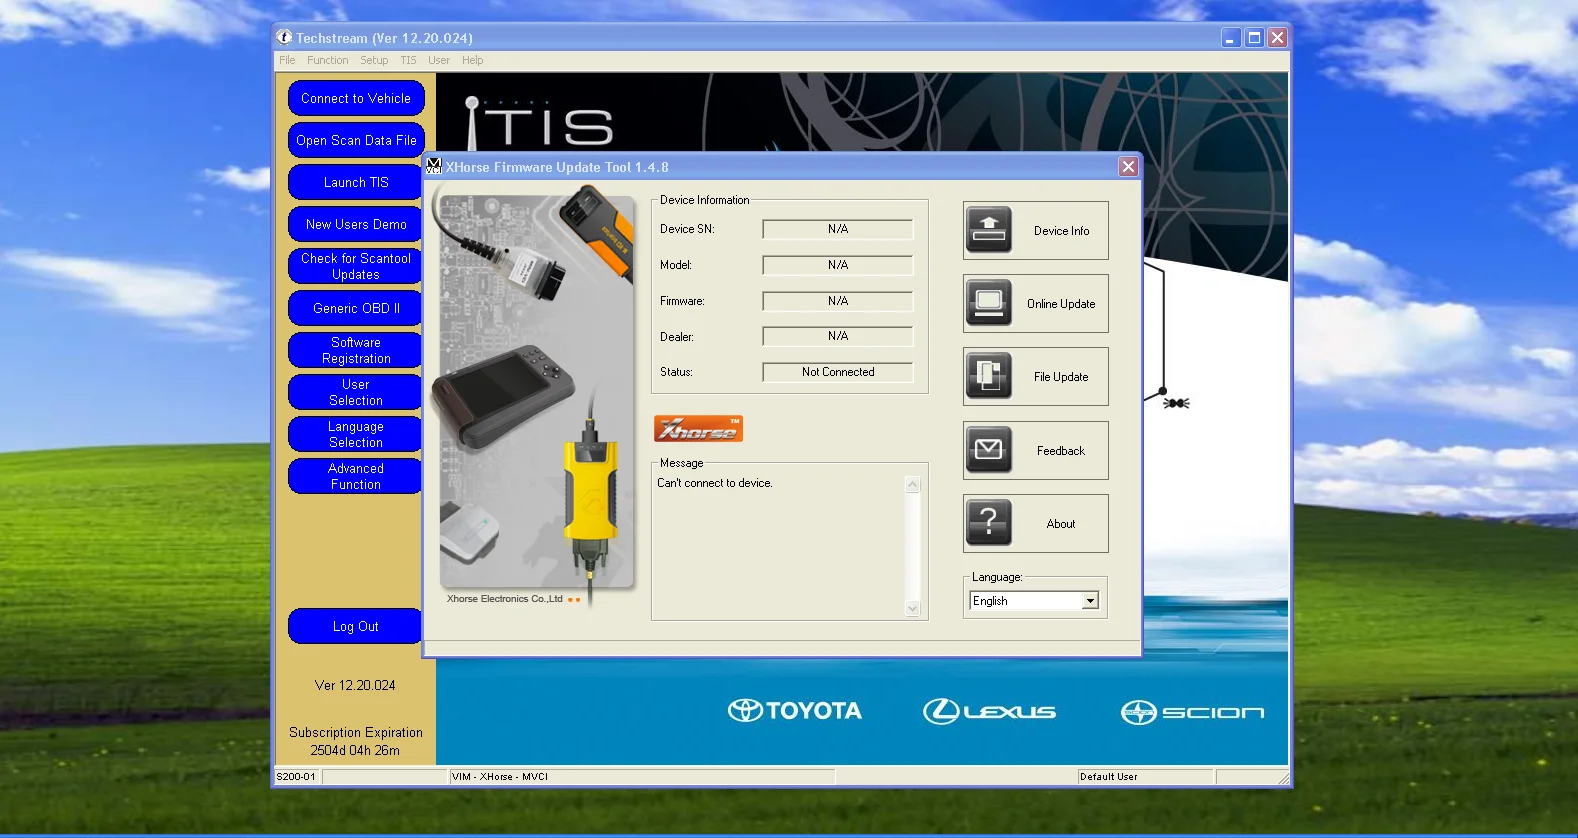Click the message box scroll down arrow
This screenshot has height=838, width=1578.
912,609
